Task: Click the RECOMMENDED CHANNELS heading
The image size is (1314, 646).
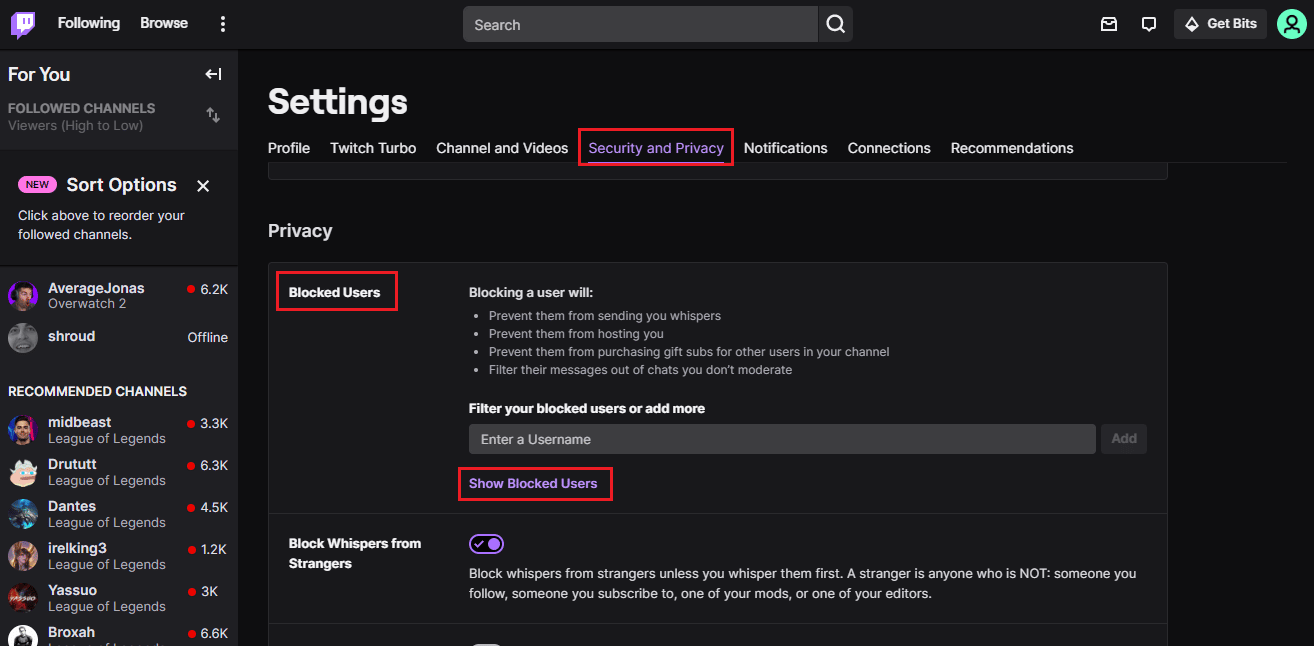Action: coord(97,391)
